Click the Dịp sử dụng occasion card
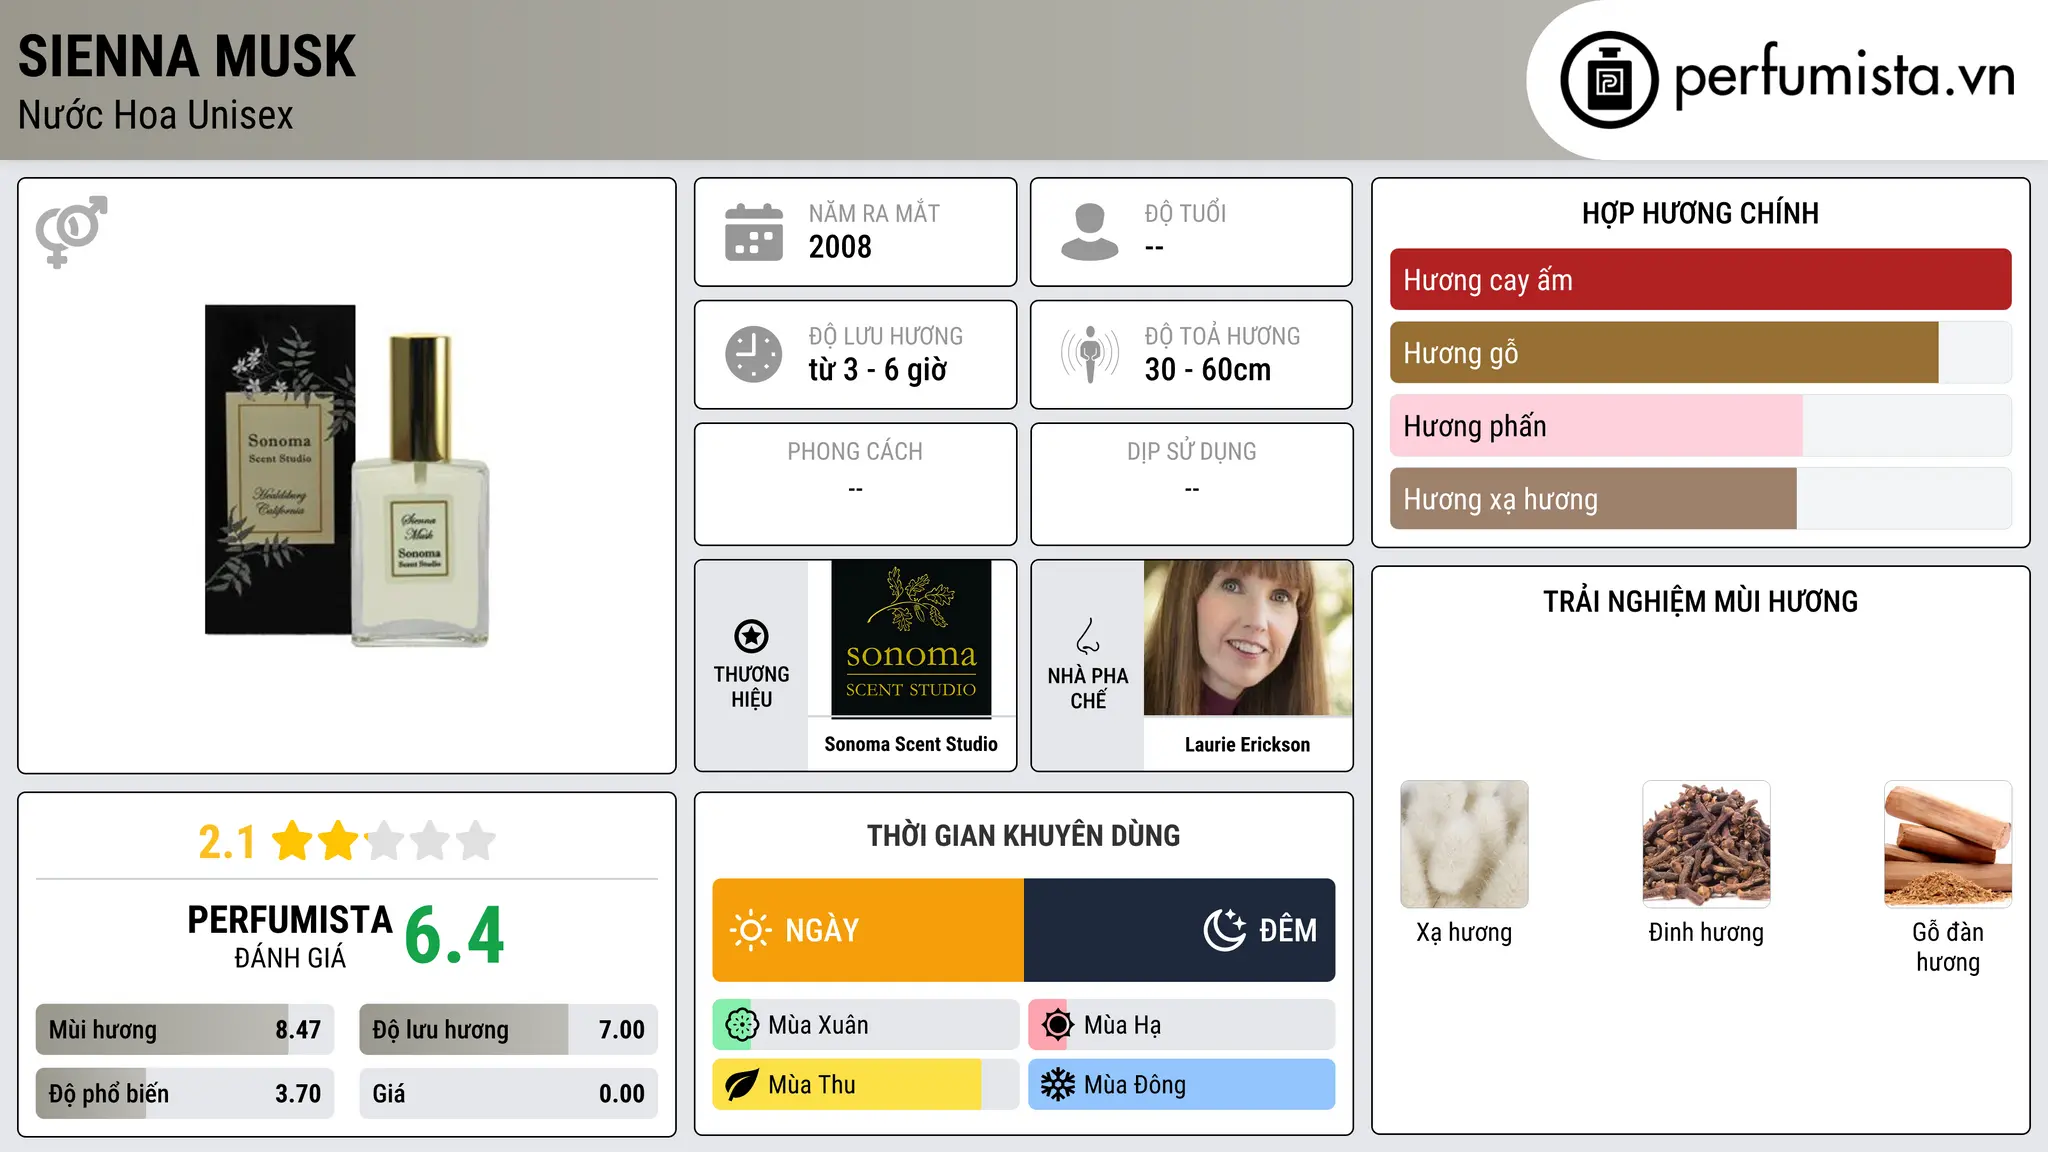Viewport: 2048px width, 1152px height. point(1191,484)
